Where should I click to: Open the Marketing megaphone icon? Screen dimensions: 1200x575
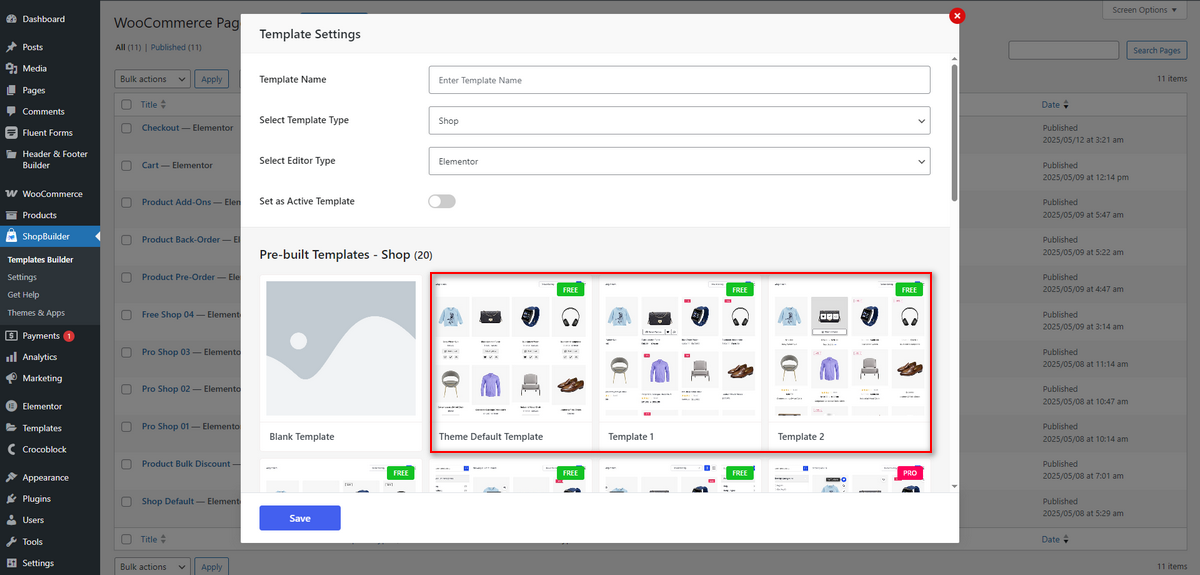coord(11,378)
